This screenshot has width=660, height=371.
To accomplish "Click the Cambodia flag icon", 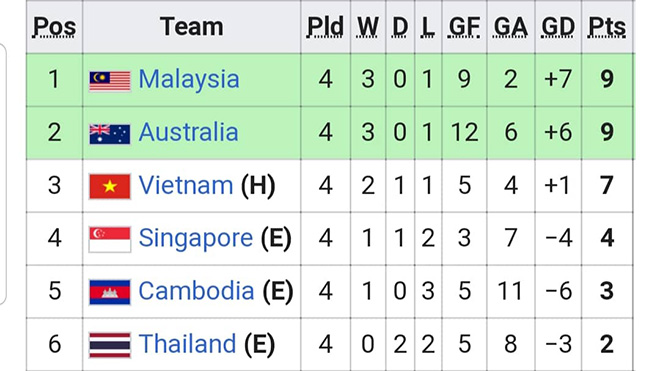I will tap(110, 292).
